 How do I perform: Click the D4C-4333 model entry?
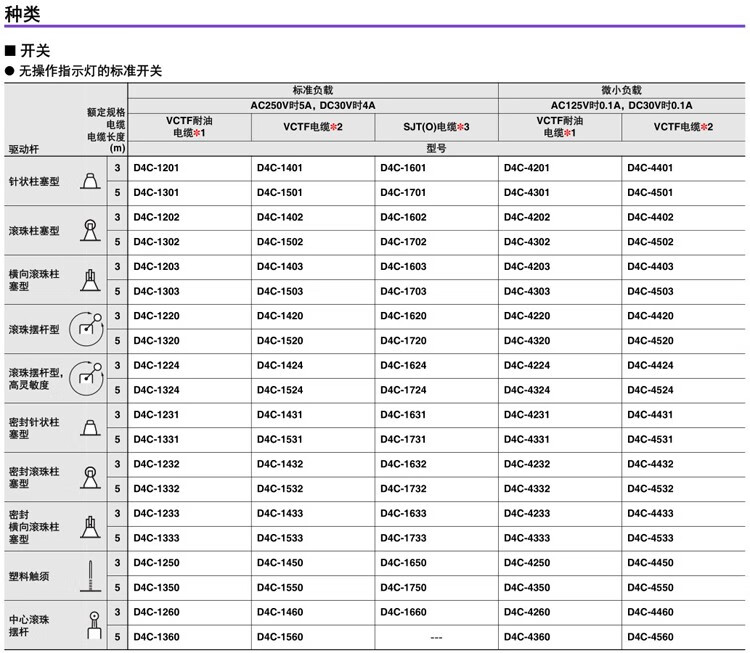tap(527, 538)
